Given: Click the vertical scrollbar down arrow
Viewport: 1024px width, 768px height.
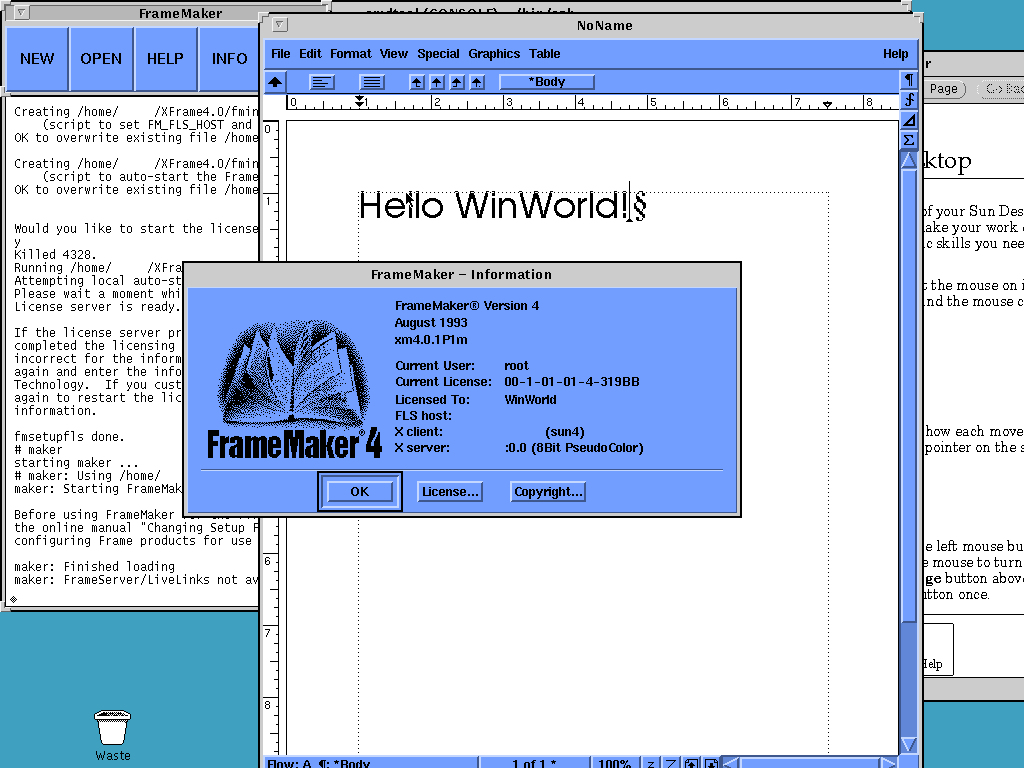Looking at the screenshot, I should pyautogui.click(x=909, y=744).
